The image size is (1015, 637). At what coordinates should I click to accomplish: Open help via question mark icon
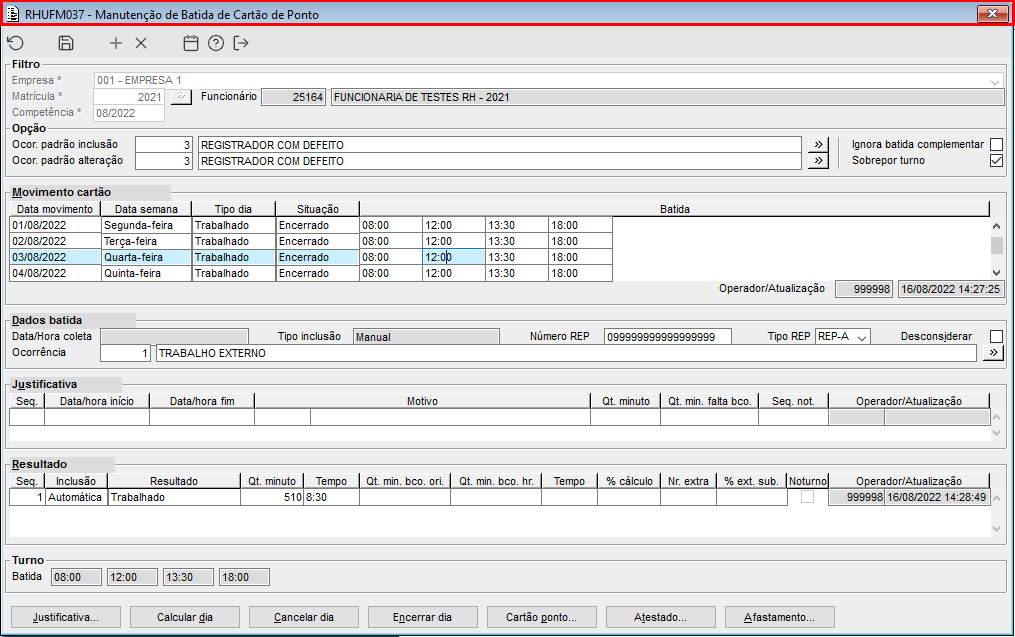click(216, 43)
